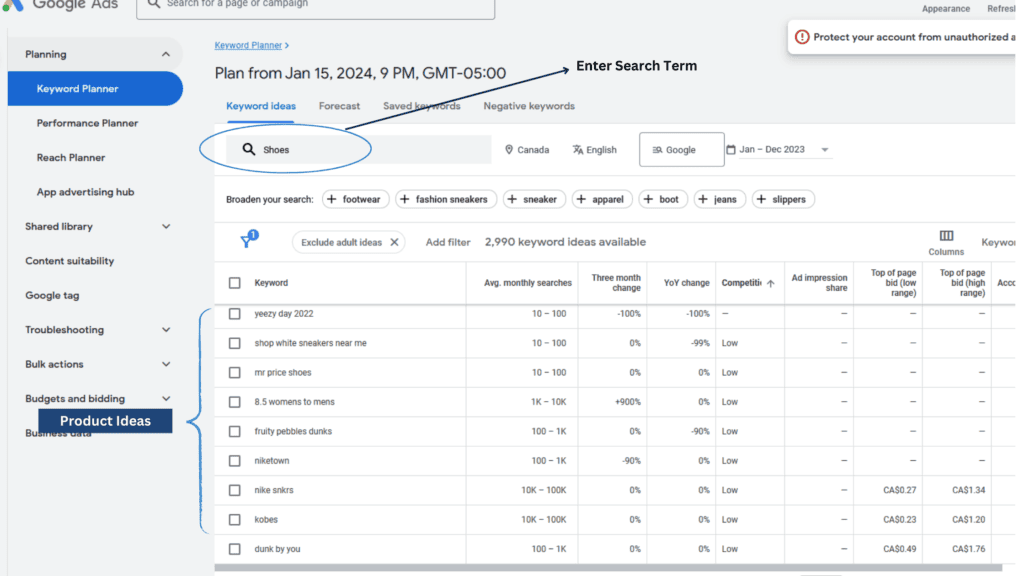Check the nike snkrs row
This screenshot has height=576, width=1024.
tap(234, 490)
